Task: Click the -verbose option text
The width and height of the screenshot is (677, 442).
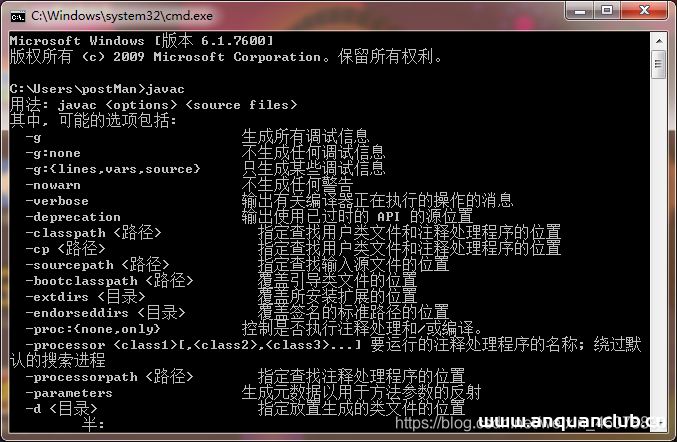Action: tap(57, 201)
